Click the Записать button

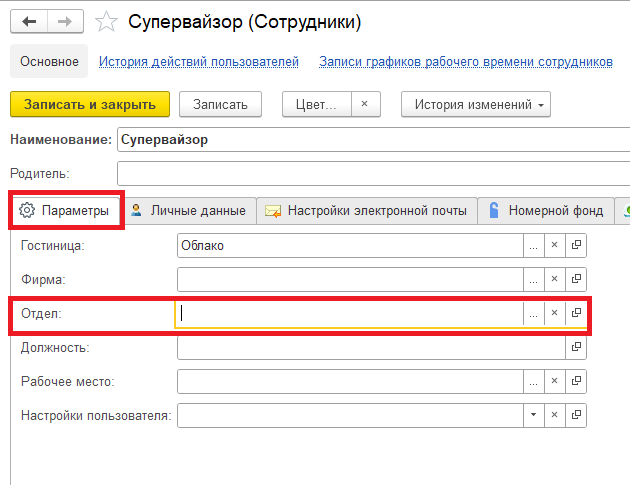coord(220,104)
